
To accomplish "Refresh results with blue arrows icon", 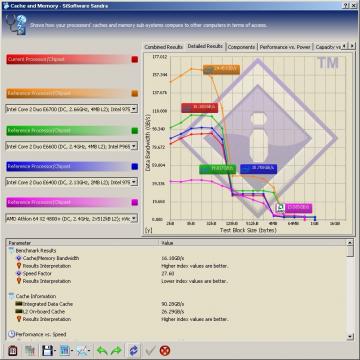I will point(133,350).
